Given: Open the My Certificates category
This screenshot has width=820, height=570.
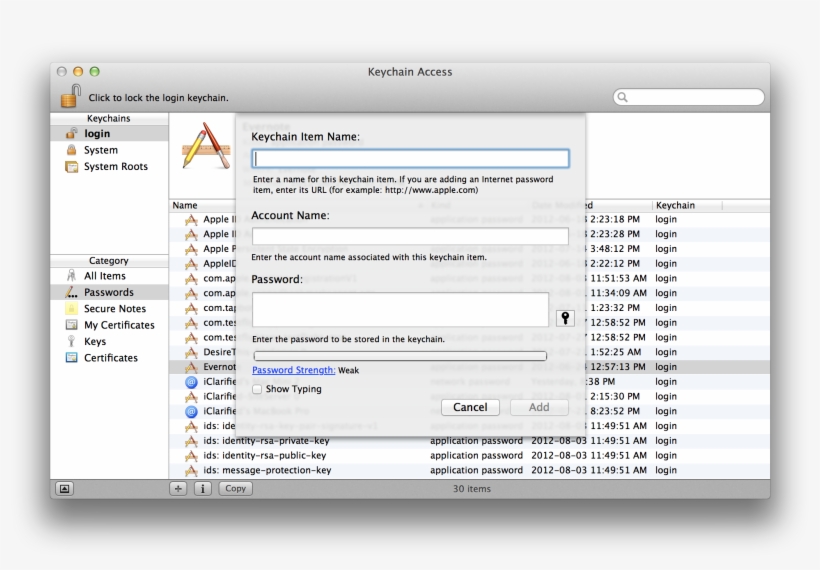Looking at the screenshot, I should click(119, 325).
